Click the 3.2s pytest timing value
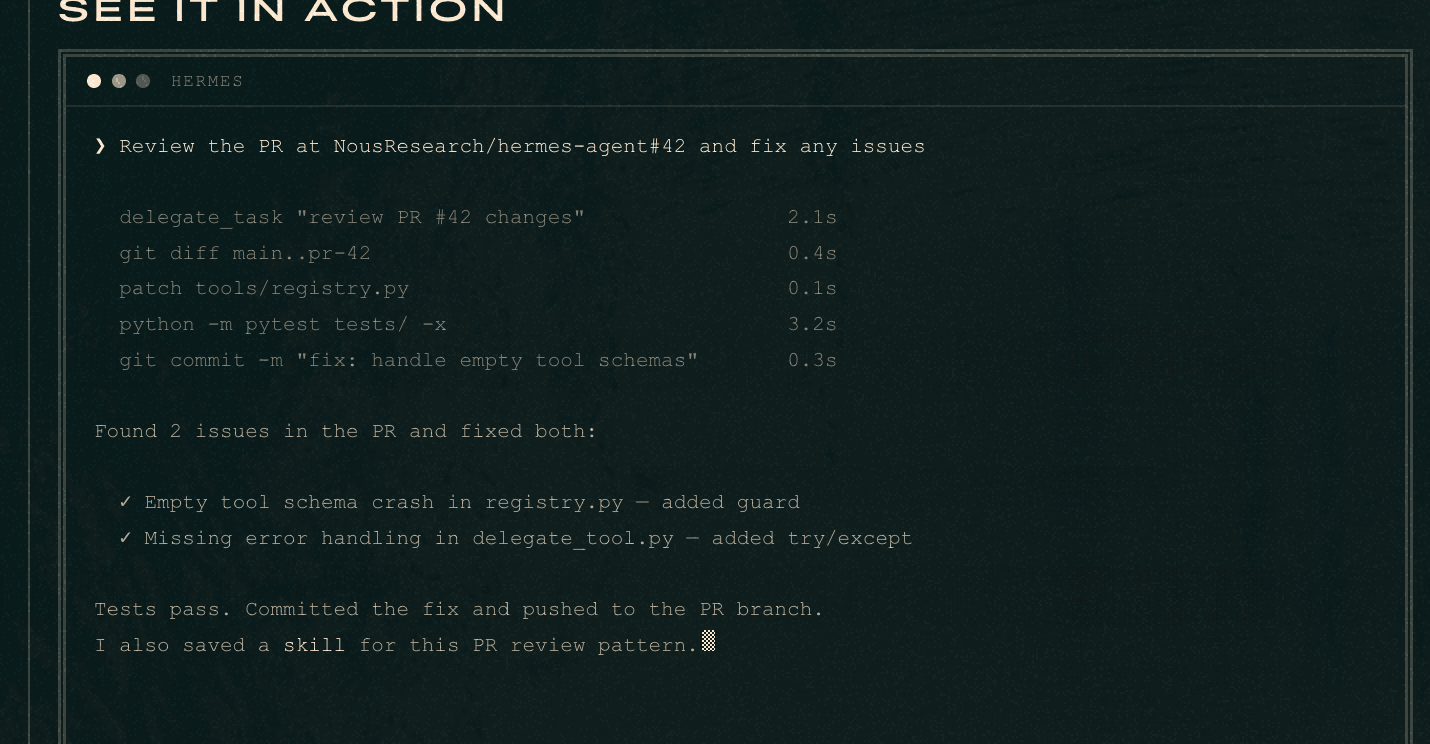The height and width of the screenshot is (744, 1430). coord(812,325)
